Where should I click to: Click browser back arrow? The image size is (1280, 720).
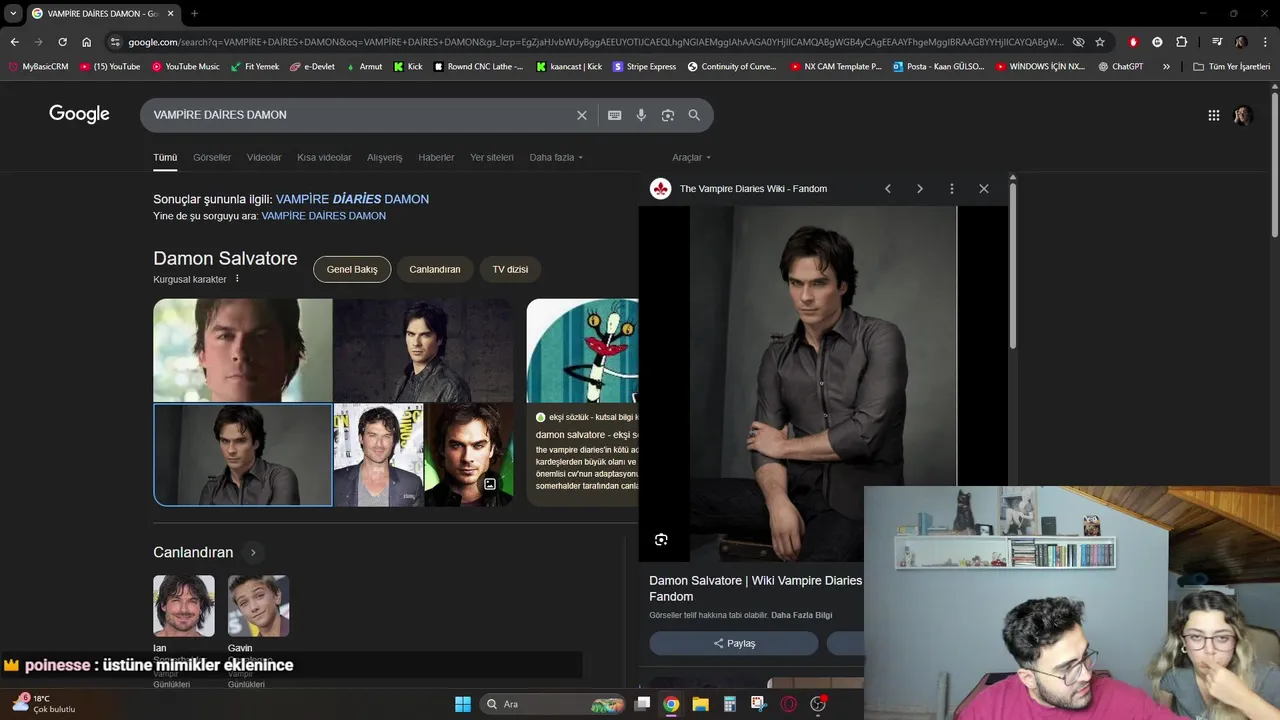pos(14,42)
